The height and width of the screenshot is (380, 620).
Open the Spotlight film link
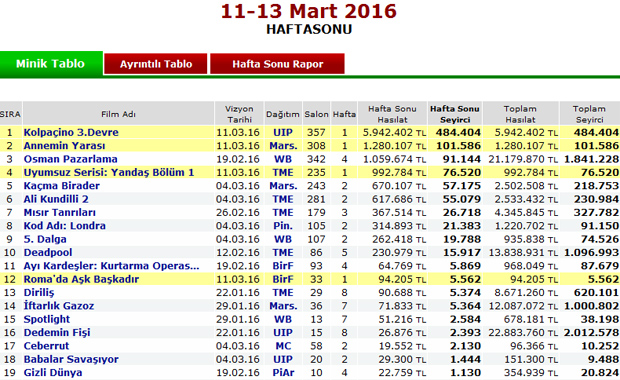coord(47,320)
